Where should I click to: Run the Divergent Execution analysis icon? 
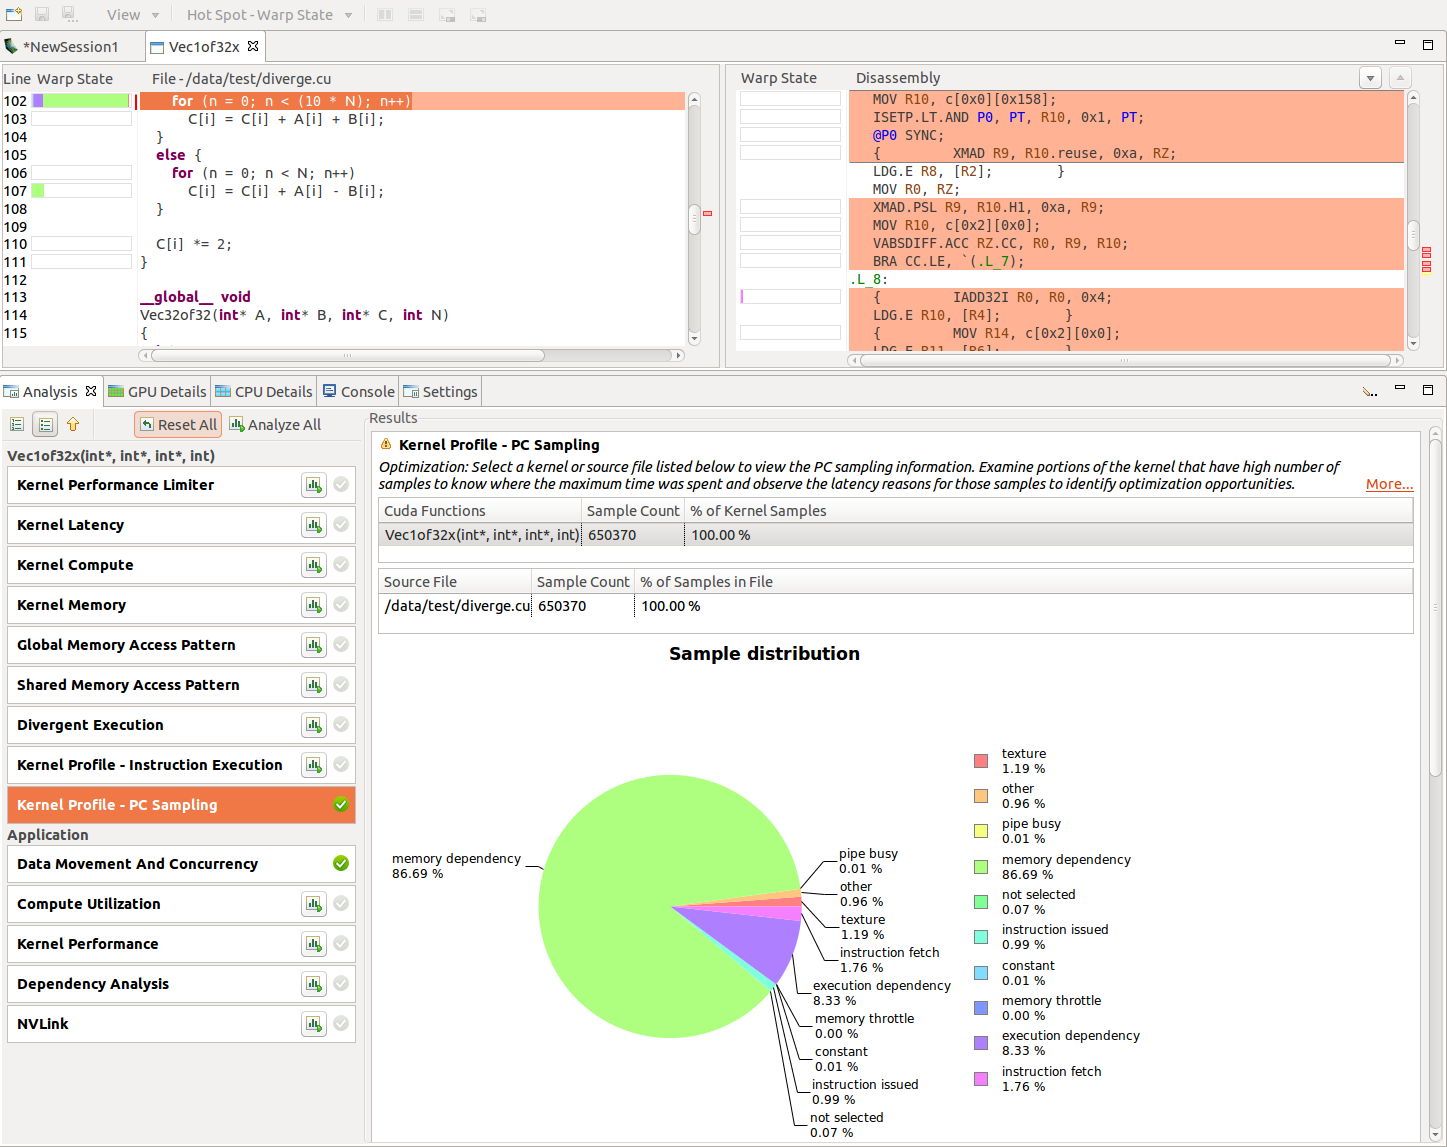313,724
